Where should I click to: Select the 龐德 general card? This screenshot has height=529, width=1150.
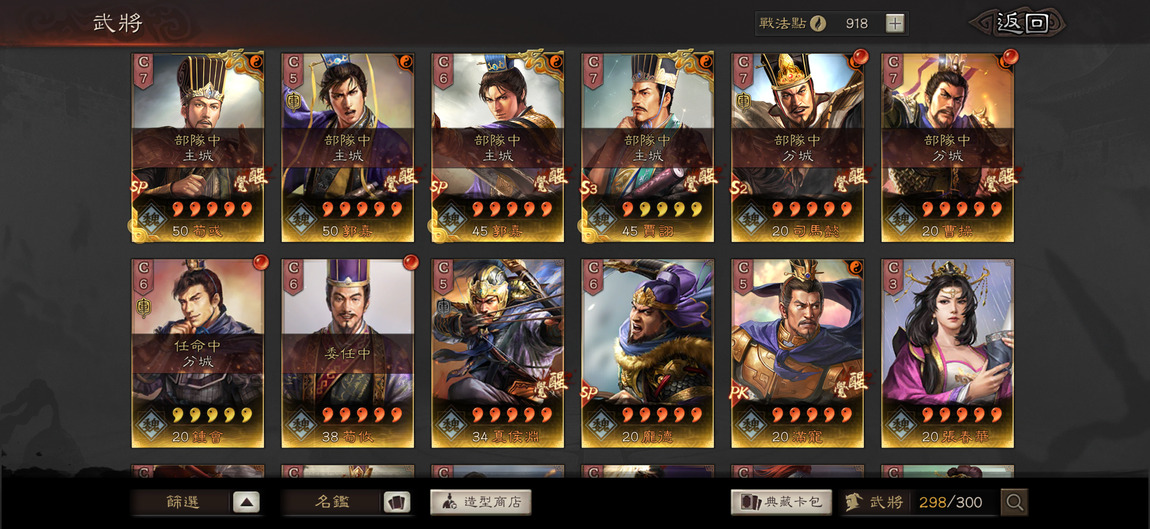[647, 353]
